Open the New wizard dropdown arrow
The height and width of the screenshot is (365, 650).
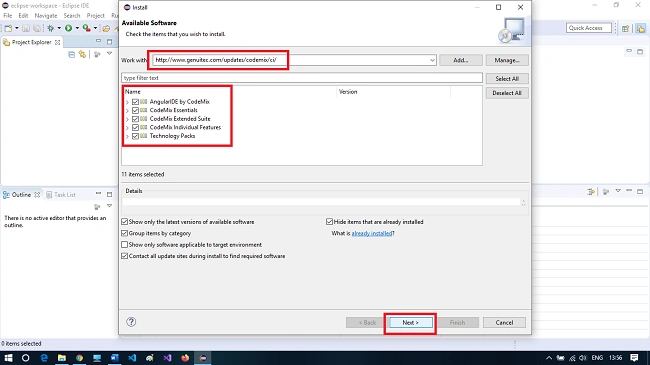click(17, 28)
